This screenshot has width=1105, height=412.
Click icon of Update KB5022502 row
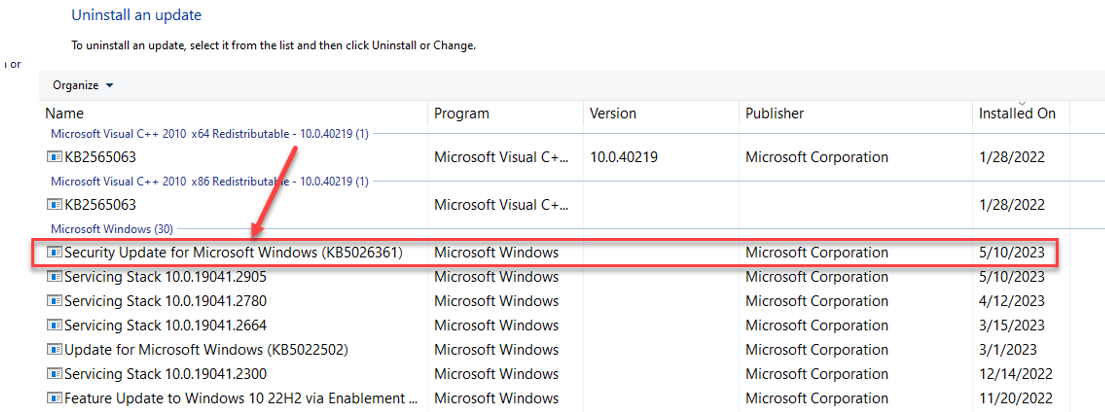(x=54, y=349)
